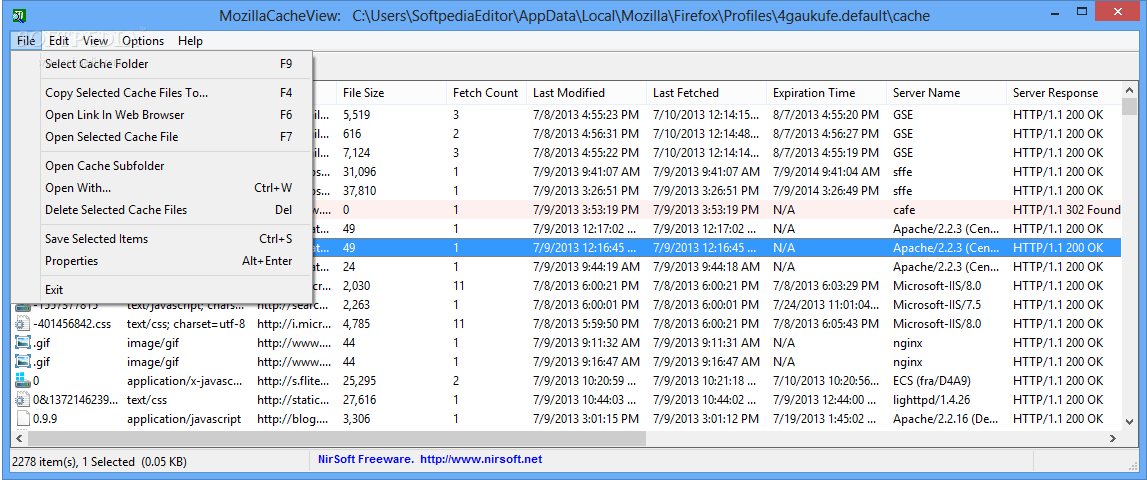This screenshot has height=480, width=1147.
Task: Click the icon of the application/x-javascript file named 0
Action: pos(22,380)
